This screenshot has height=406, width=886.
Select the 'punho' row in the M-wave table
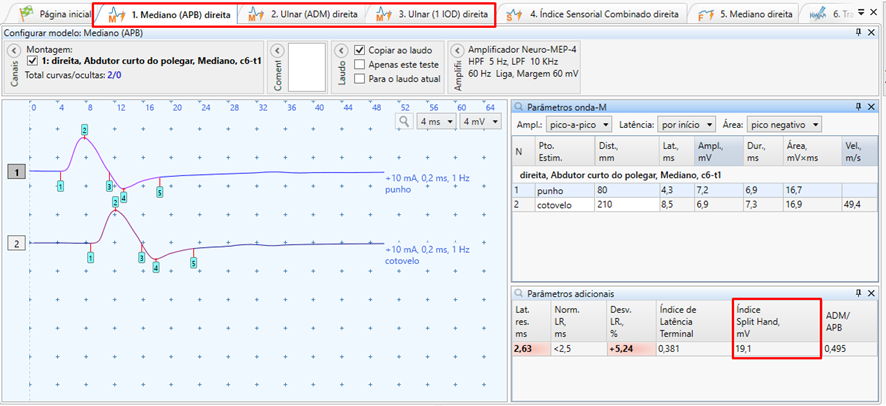pos(695,190)
